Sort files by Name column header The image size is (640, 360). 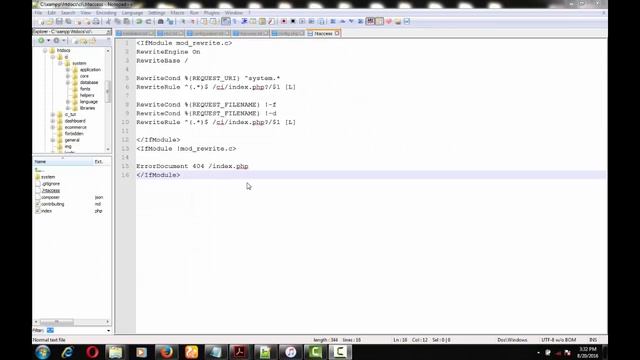pos(63,162)
